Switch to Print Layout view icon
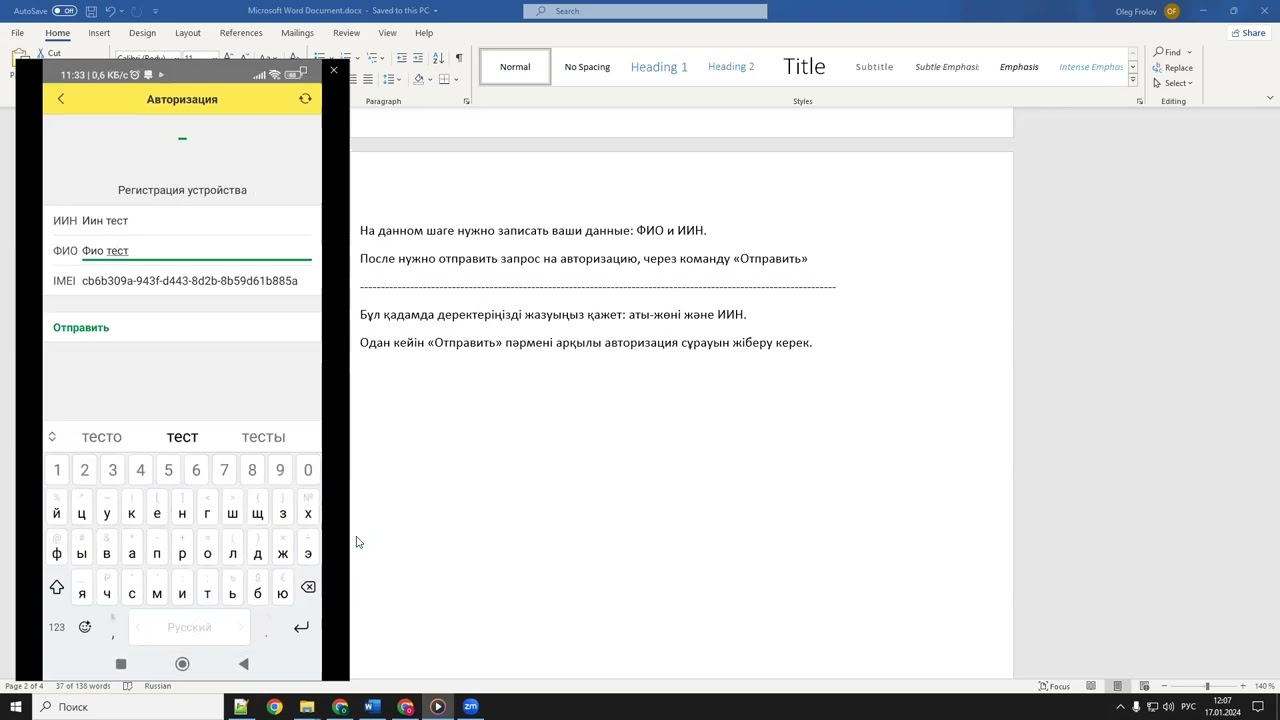 1117,686
